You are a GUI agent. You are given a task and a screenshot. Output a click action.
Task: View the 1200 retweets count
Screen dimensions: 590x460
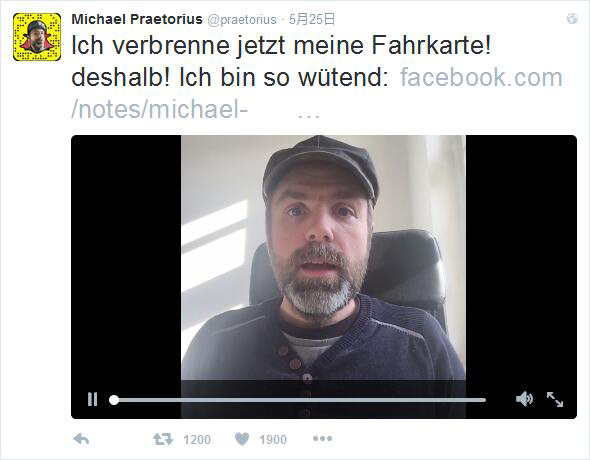(197, 439)
